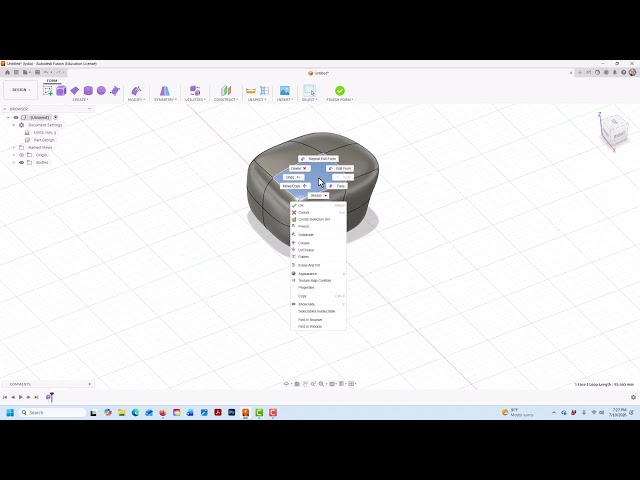Click the Create Sketch icon in Create group
Screen dimensions: 640x480
pyautogui.click(x=48, y=91)
